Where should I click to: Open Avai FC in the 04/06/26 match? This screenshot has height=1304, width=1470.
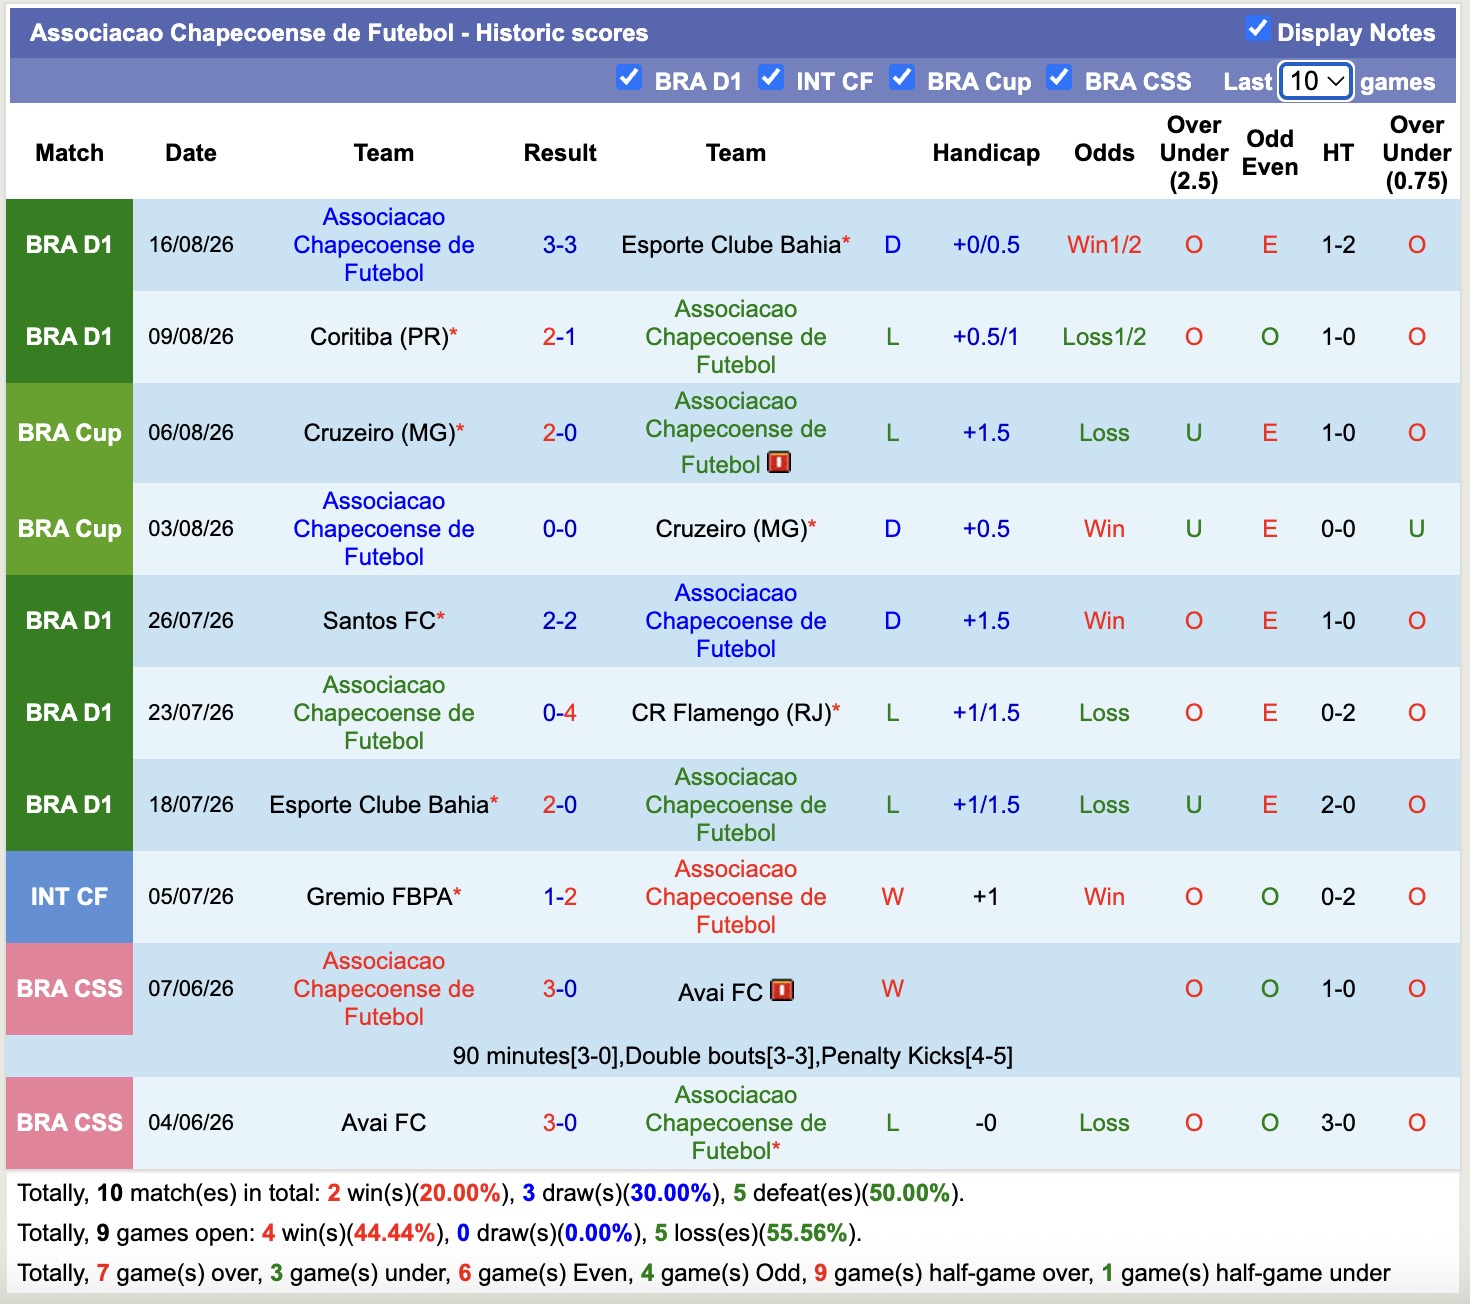(x=384, y=1123)
